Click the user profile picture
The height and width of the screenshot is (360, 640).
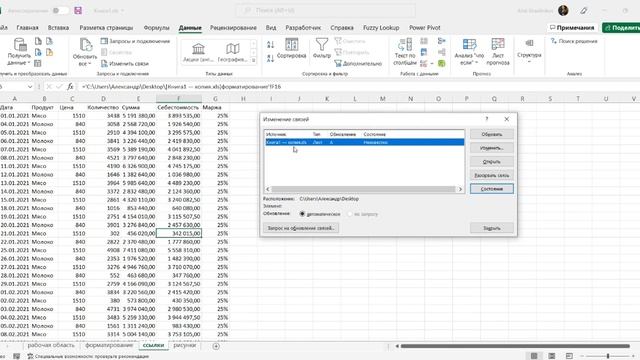[563, 11]
